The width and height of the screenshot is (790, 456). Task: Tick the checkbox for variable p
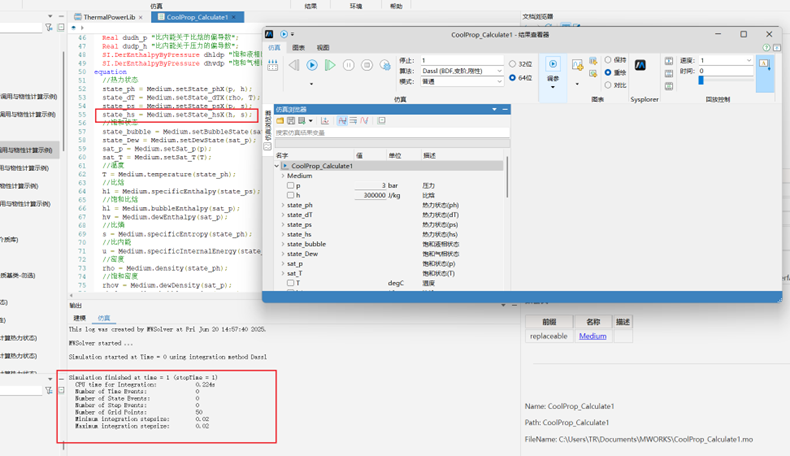[290, 185]
